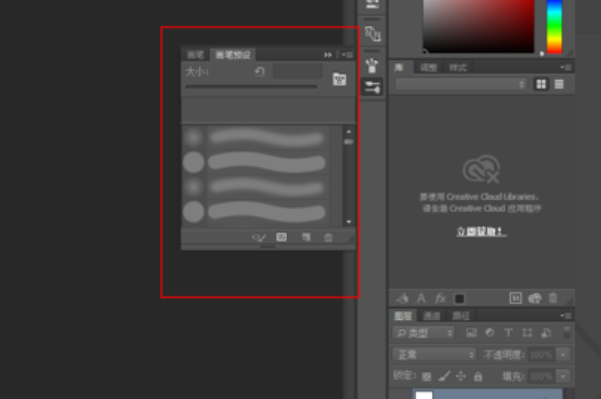Open the blend mode dropdown (正常)
Screen dimensions: 601x399
pos(434,355)
